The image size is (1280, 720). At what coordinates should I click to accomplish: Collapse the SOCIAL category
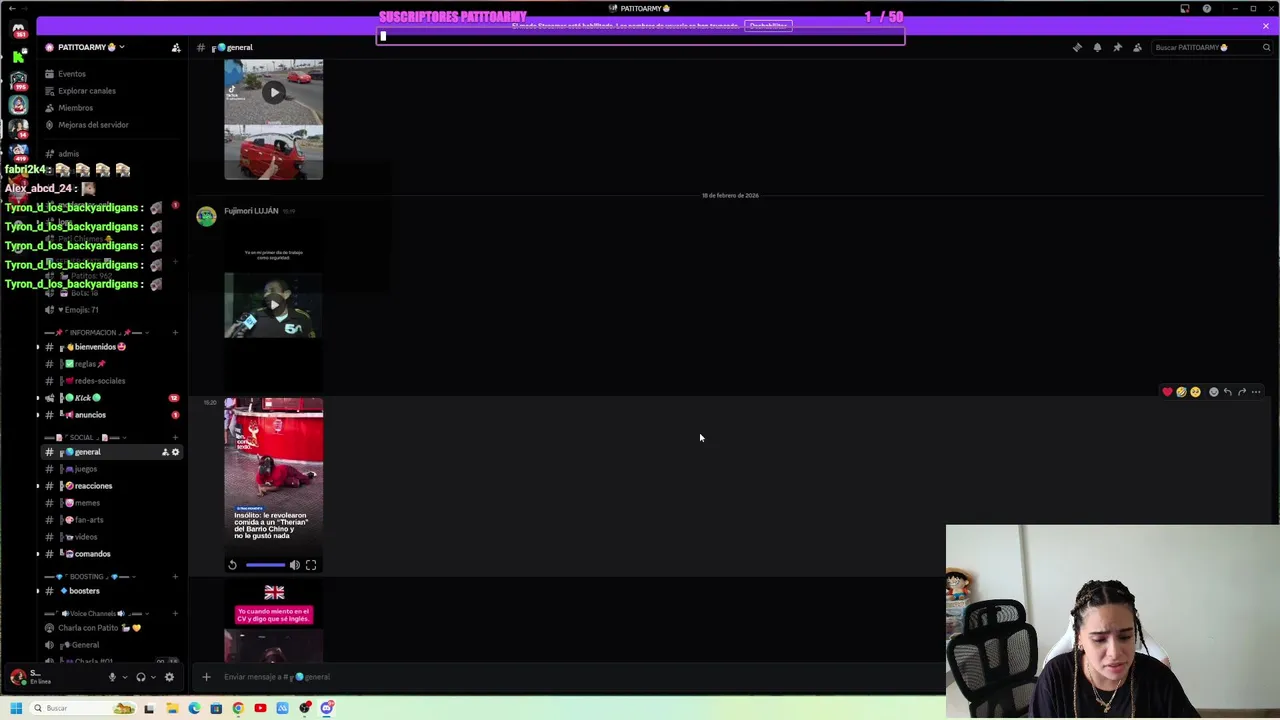click(x=88, y=437)
